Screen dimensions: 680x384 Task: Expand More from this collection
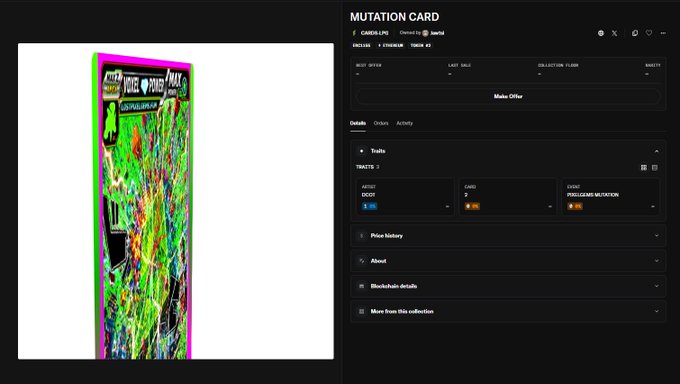[508, 311]
